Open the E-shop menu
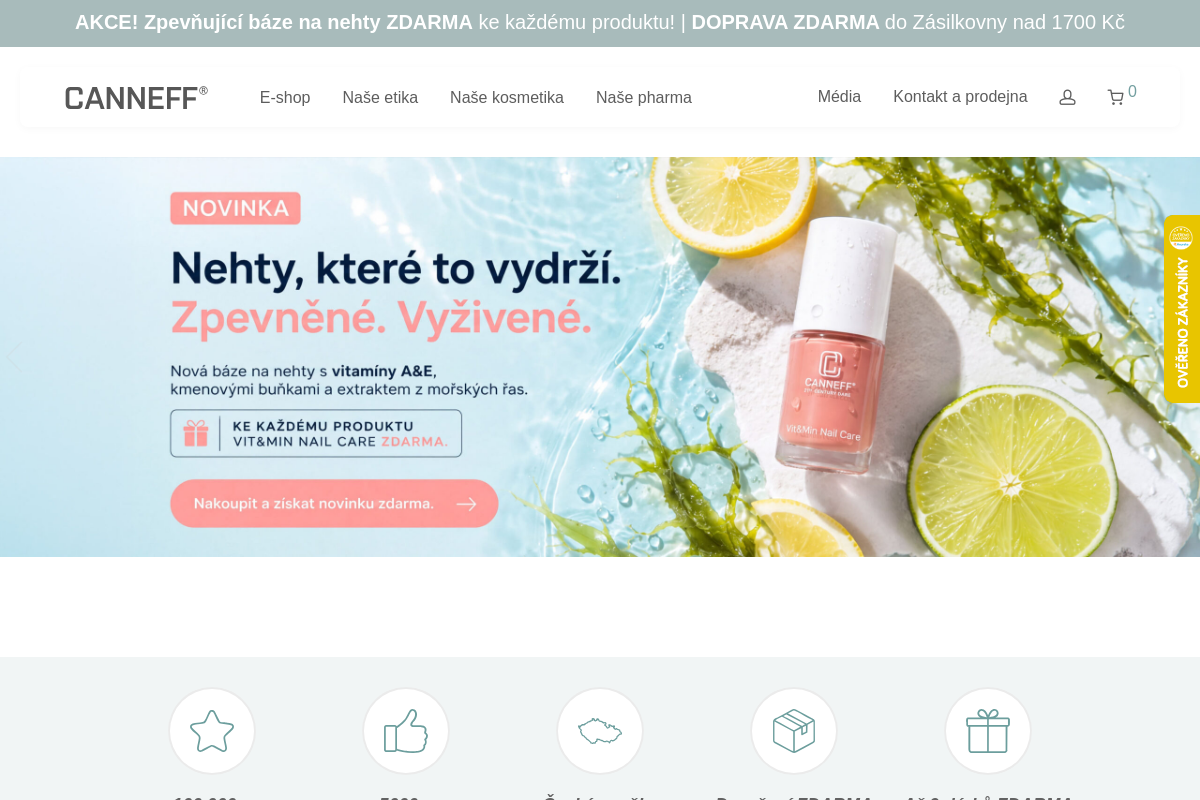Screen dimensions: 1200x800 (285, 97)
